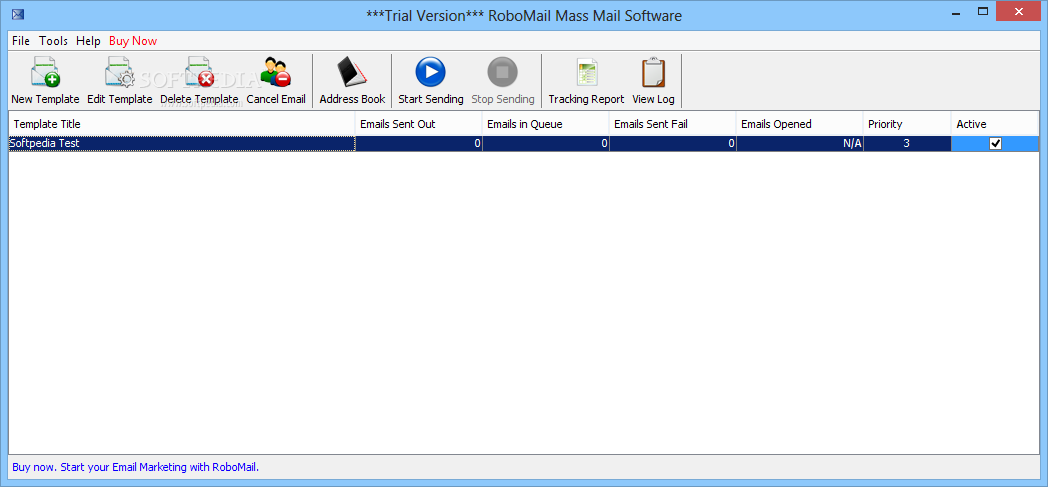The image size is (1048, 487).
Task: Click the N/A Emails Opened cell
Action: coord(799,143)
